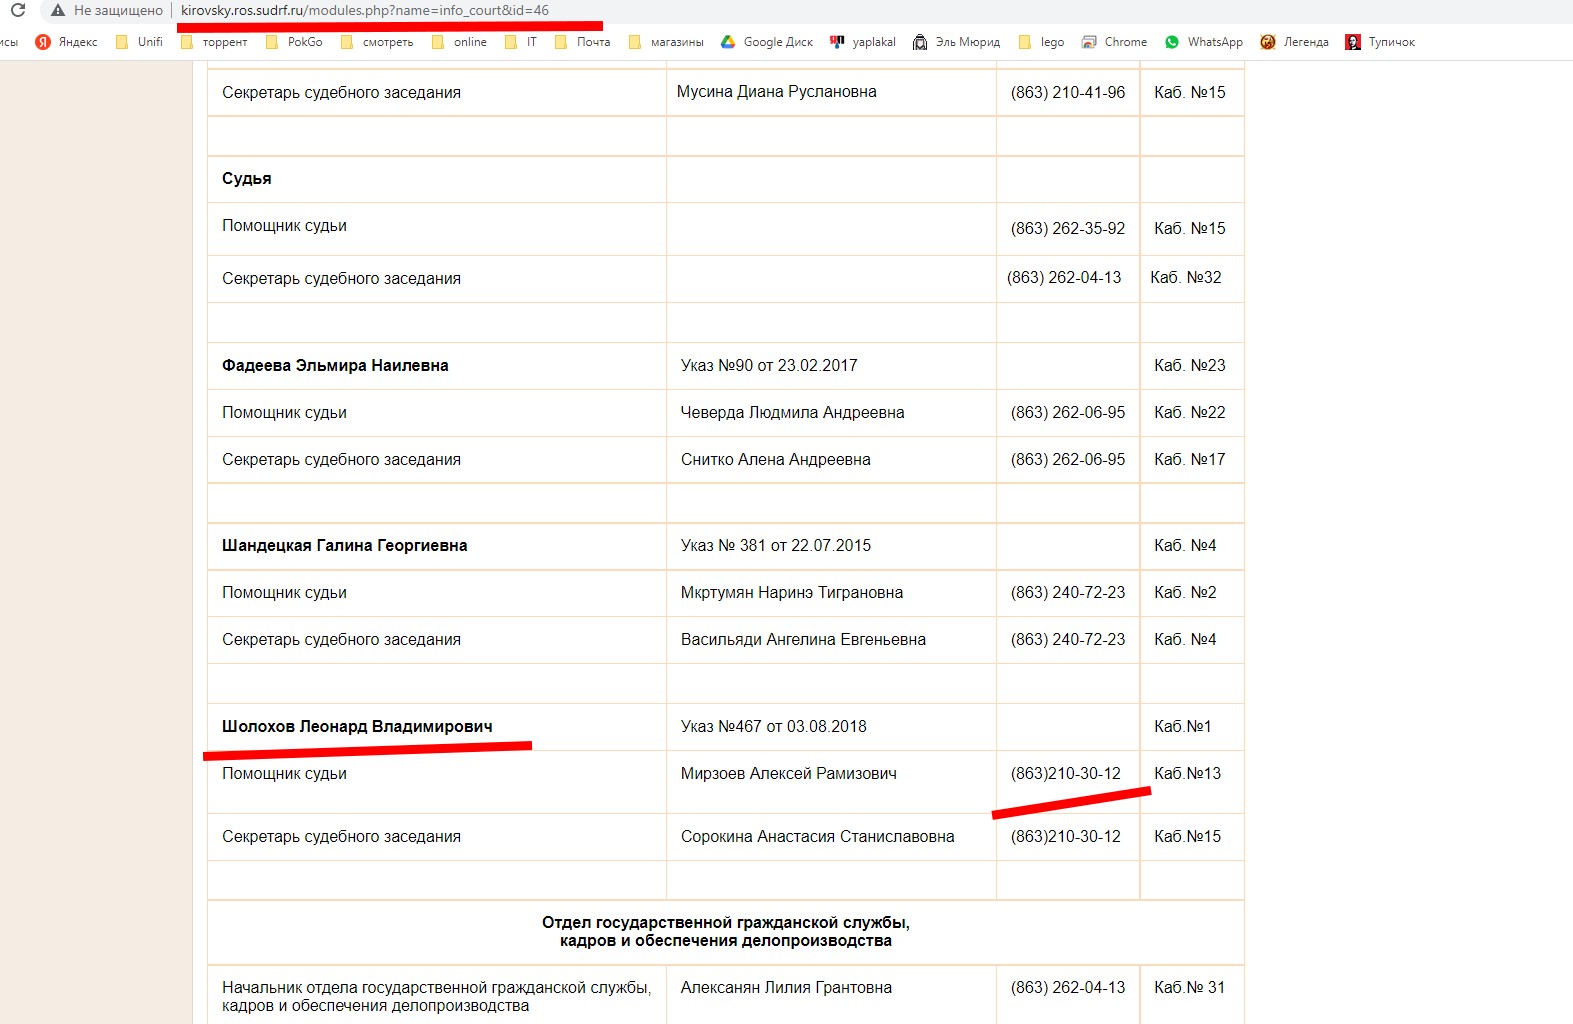Click the kirovsky.ros.sudrf.ru address bar
The image size is (1573, 1024).
coord(365,10)
